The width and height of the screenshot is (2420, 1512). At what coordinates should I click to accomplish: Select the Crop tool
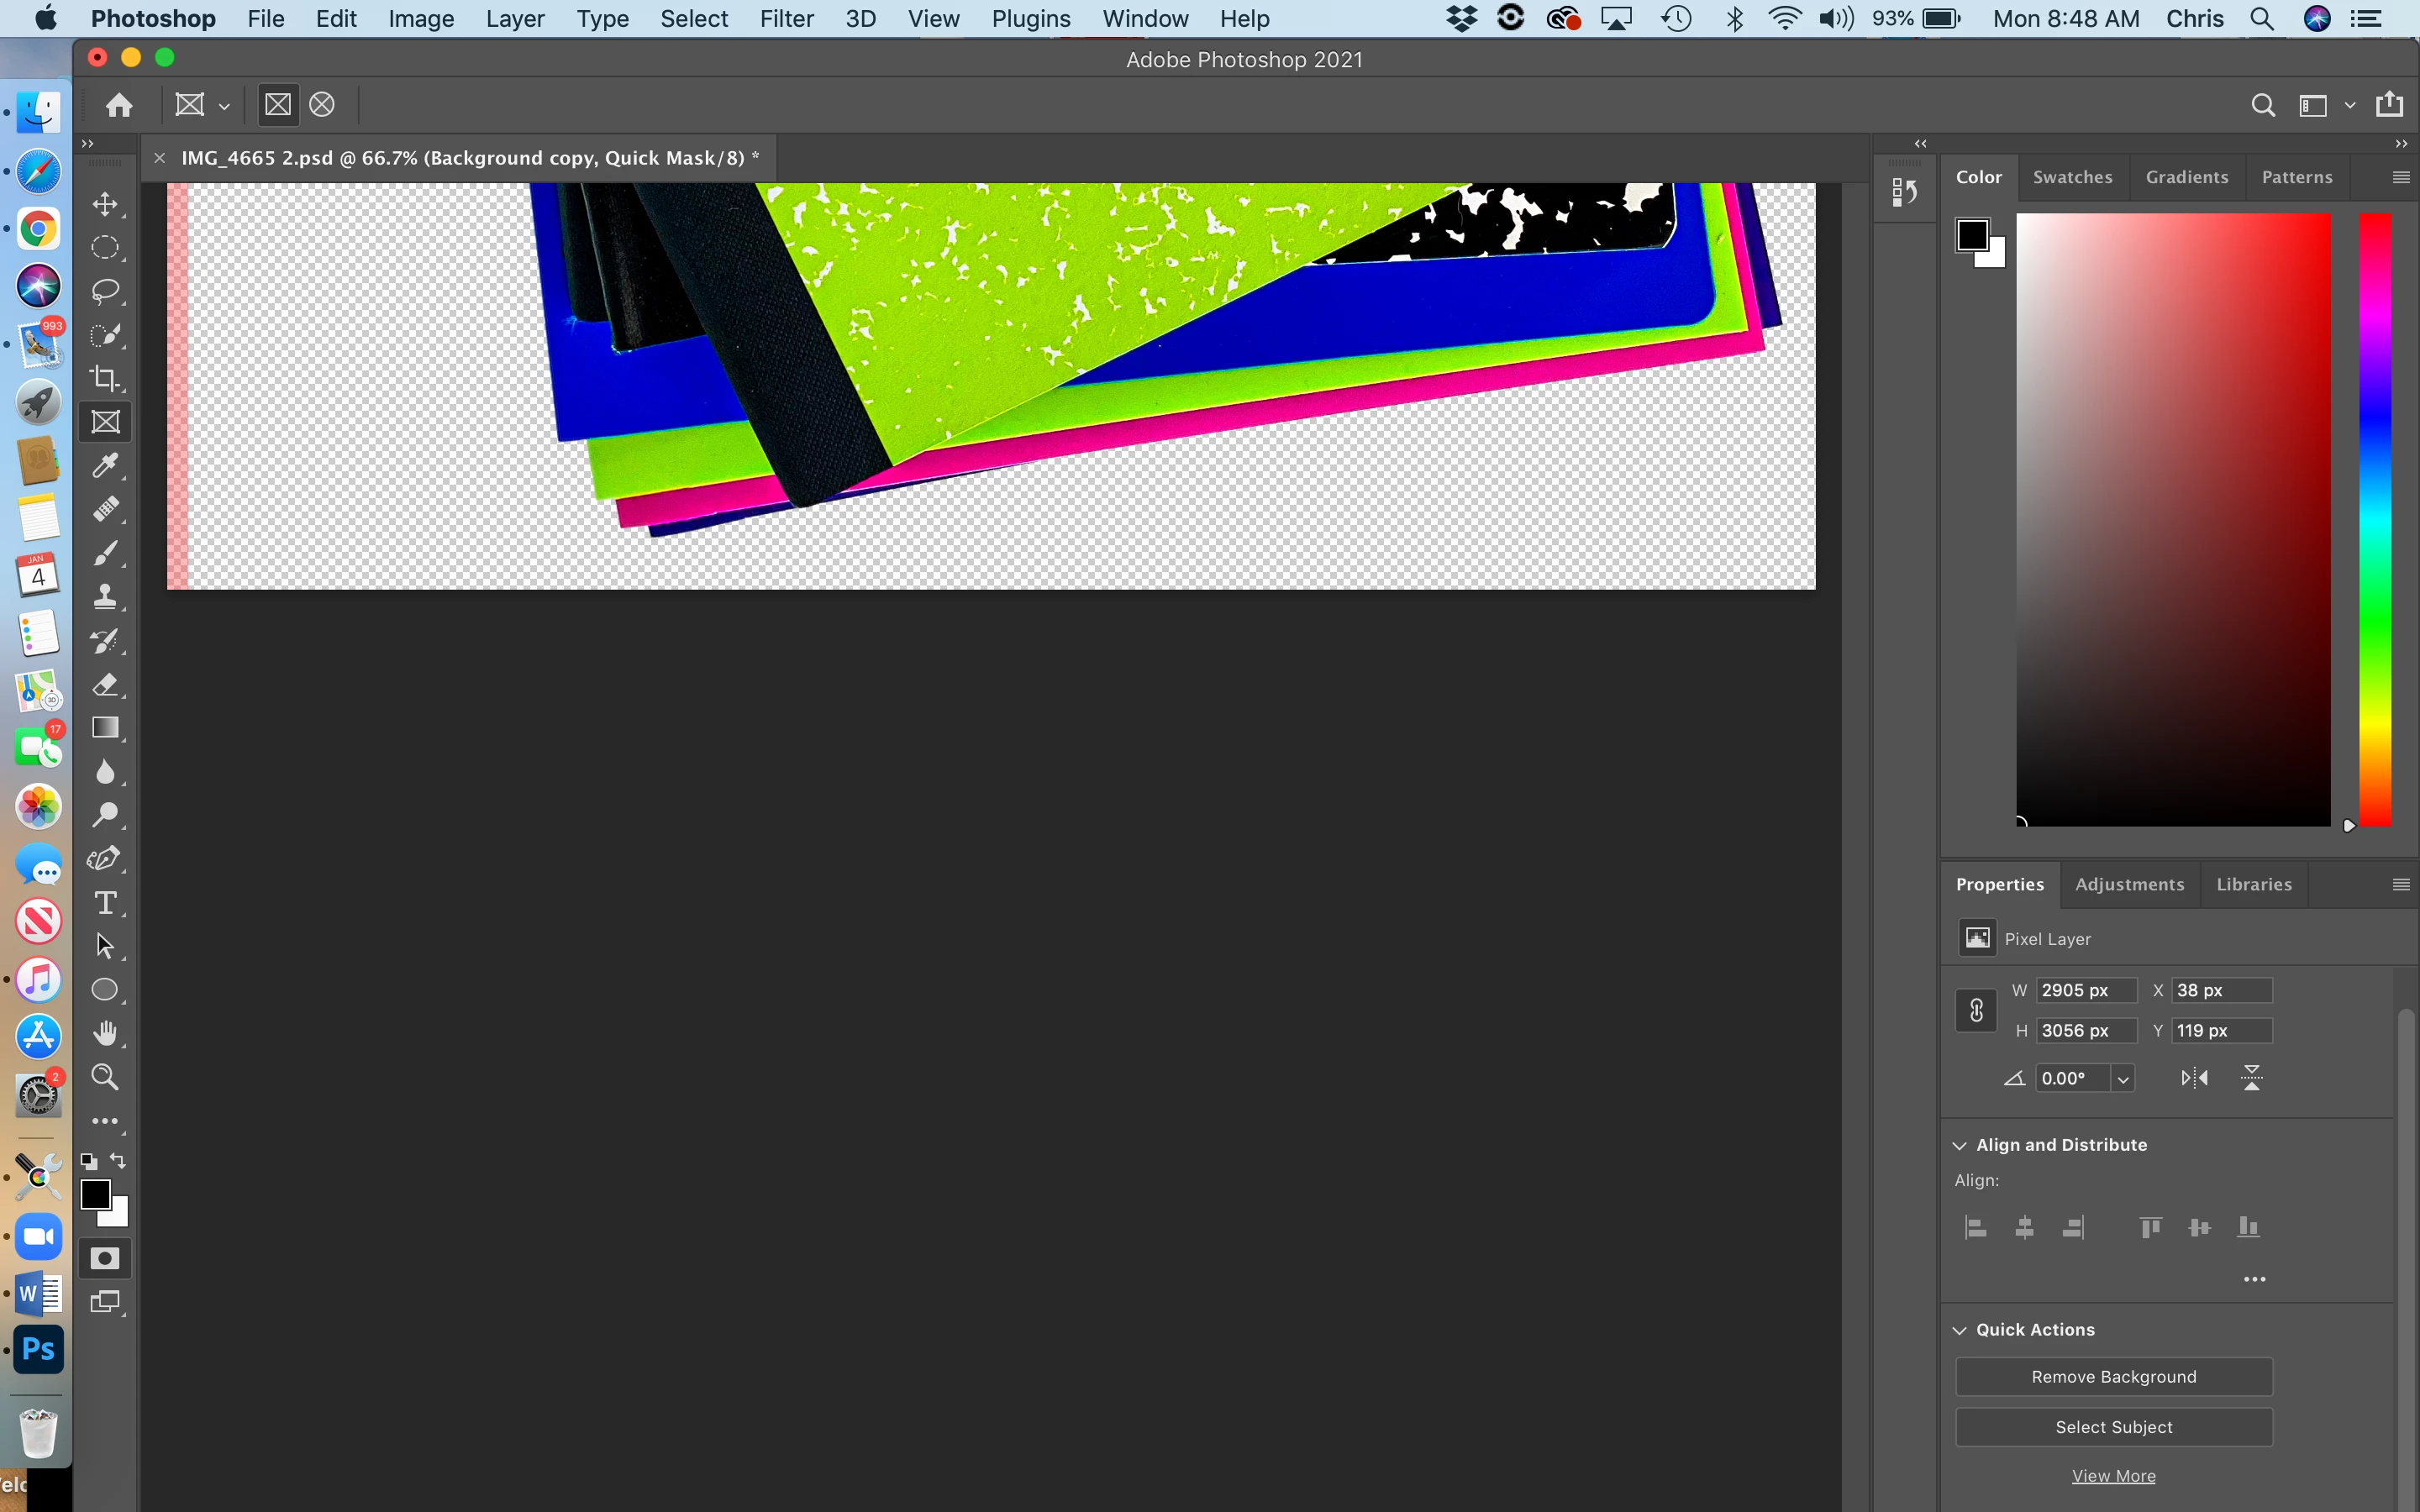click(x=105, y=378)
